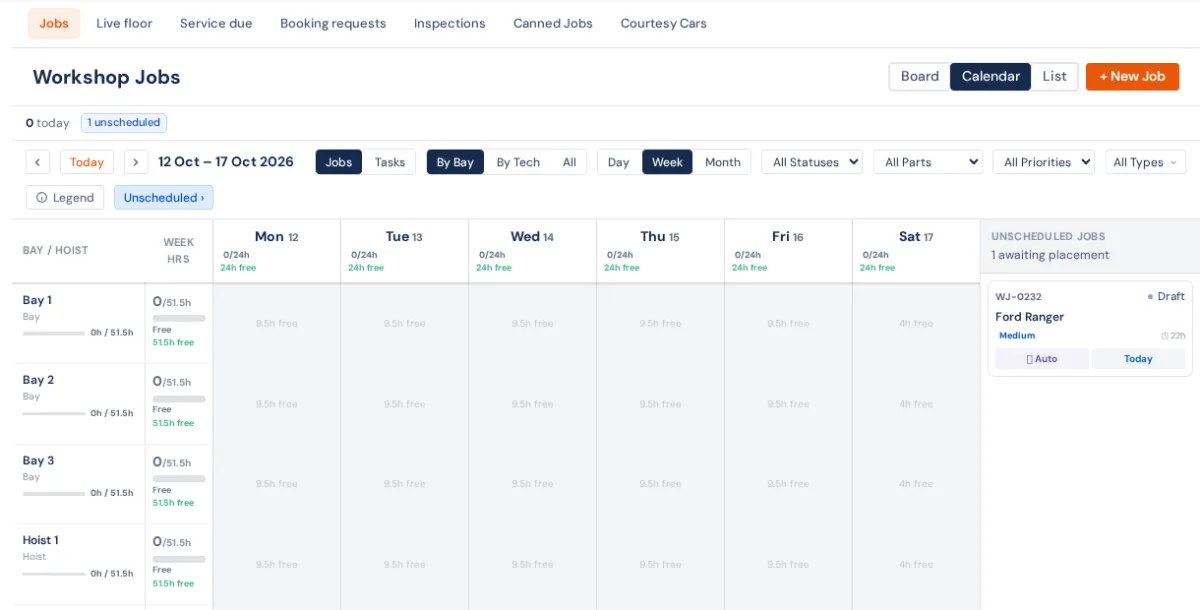Screen dimensions: 1200x610
Task: Open the Ford Ranger job card
Action: (1090, 329)
